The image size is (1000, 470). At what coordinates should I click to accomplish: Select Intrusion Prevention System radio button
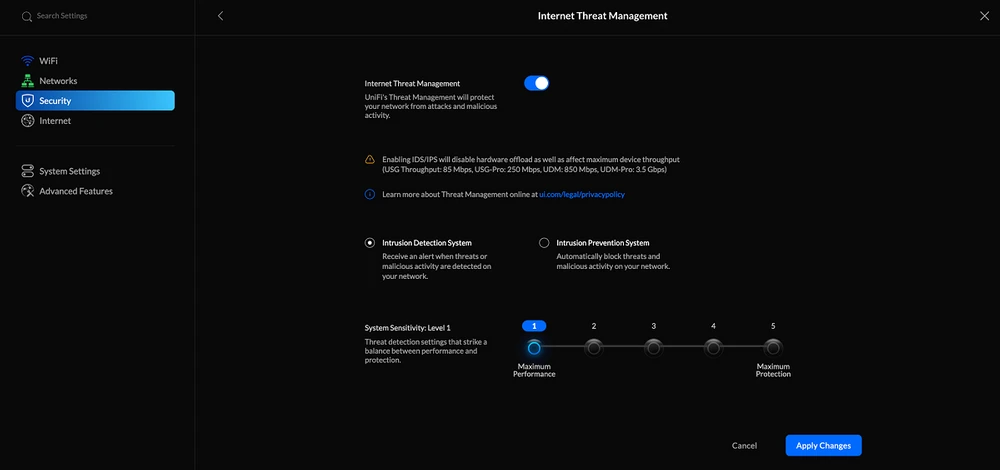coord(544,243)
